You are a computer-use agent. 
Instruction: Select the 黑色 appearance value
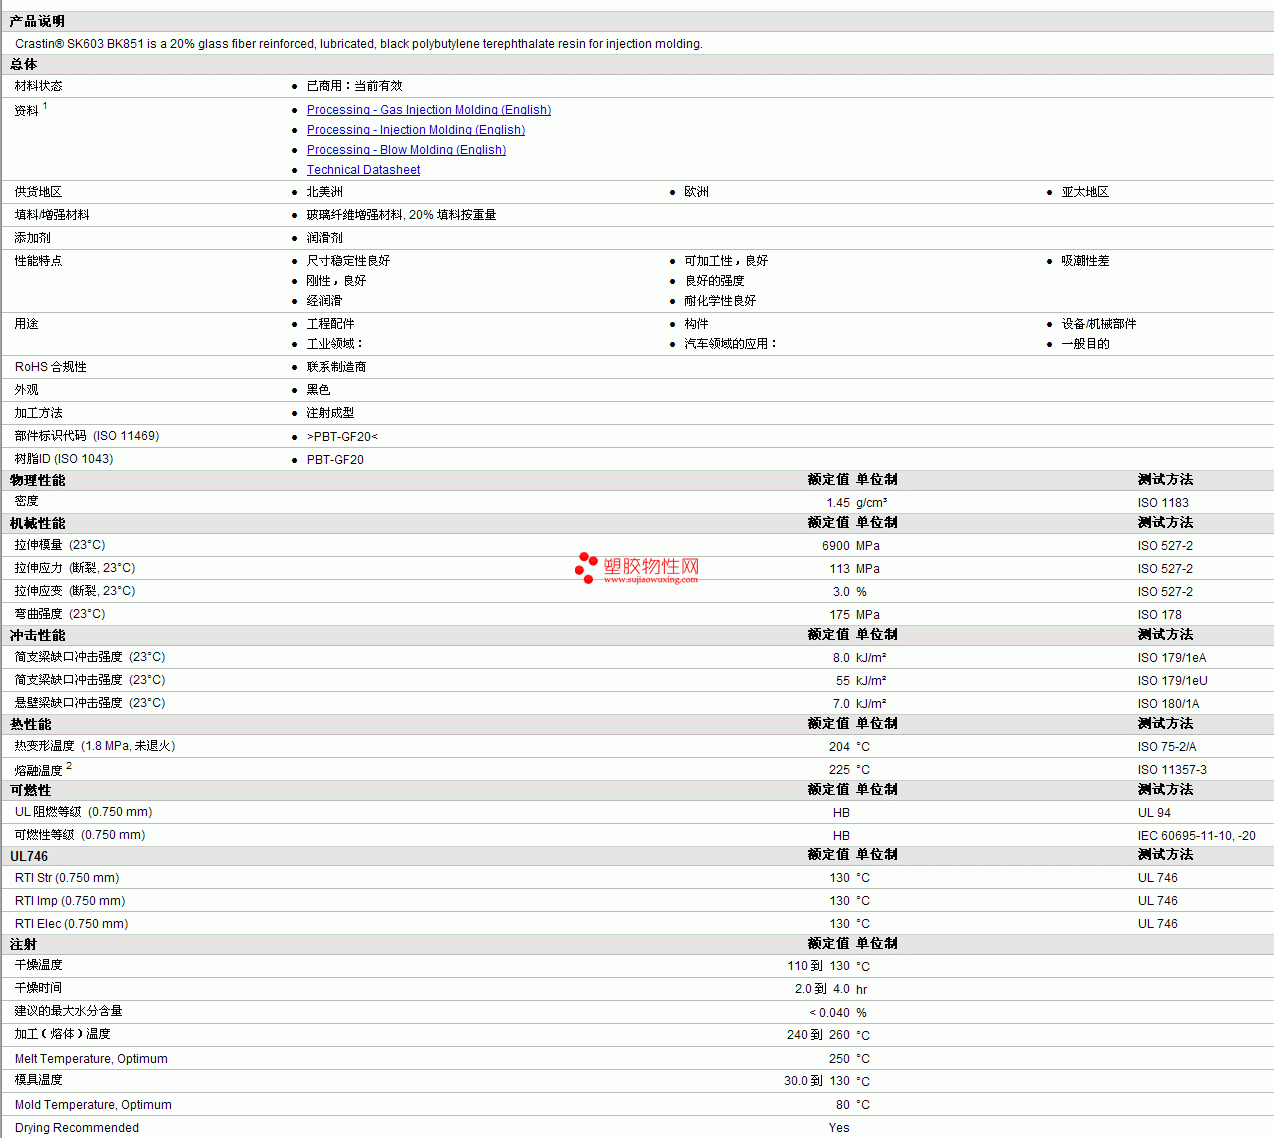[318, 390]
